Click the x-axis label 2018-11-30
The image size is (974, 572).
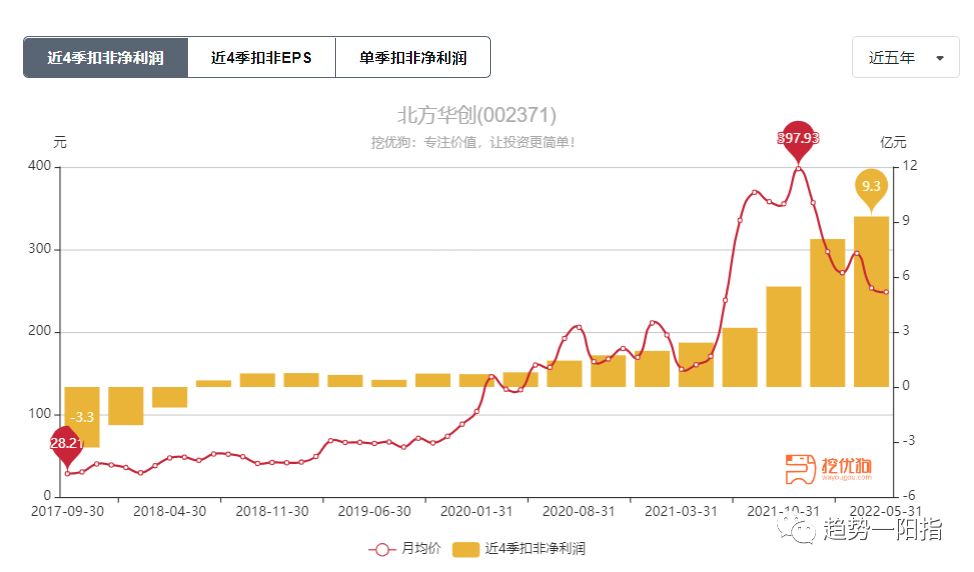click(x=272, y=511)
